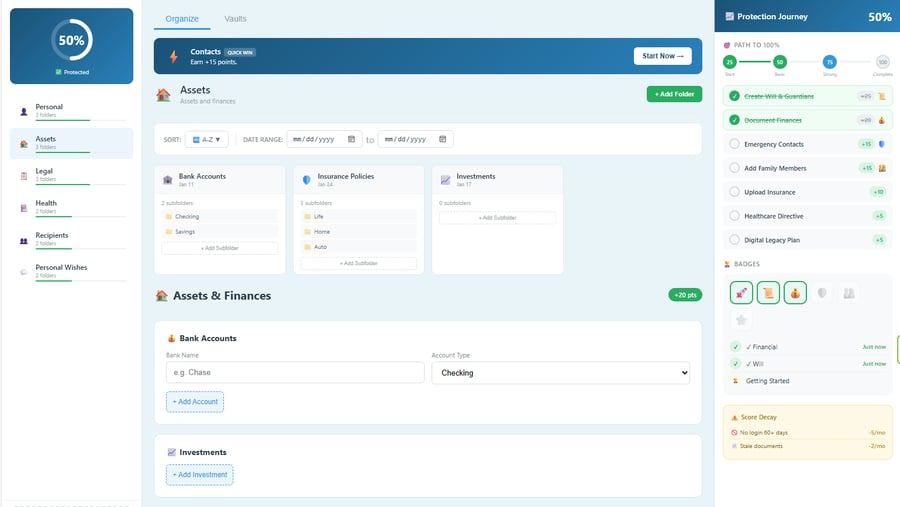The image size is (900, 507).
Task: Open the A-Z sort dropdown
Action: (208, 139)
